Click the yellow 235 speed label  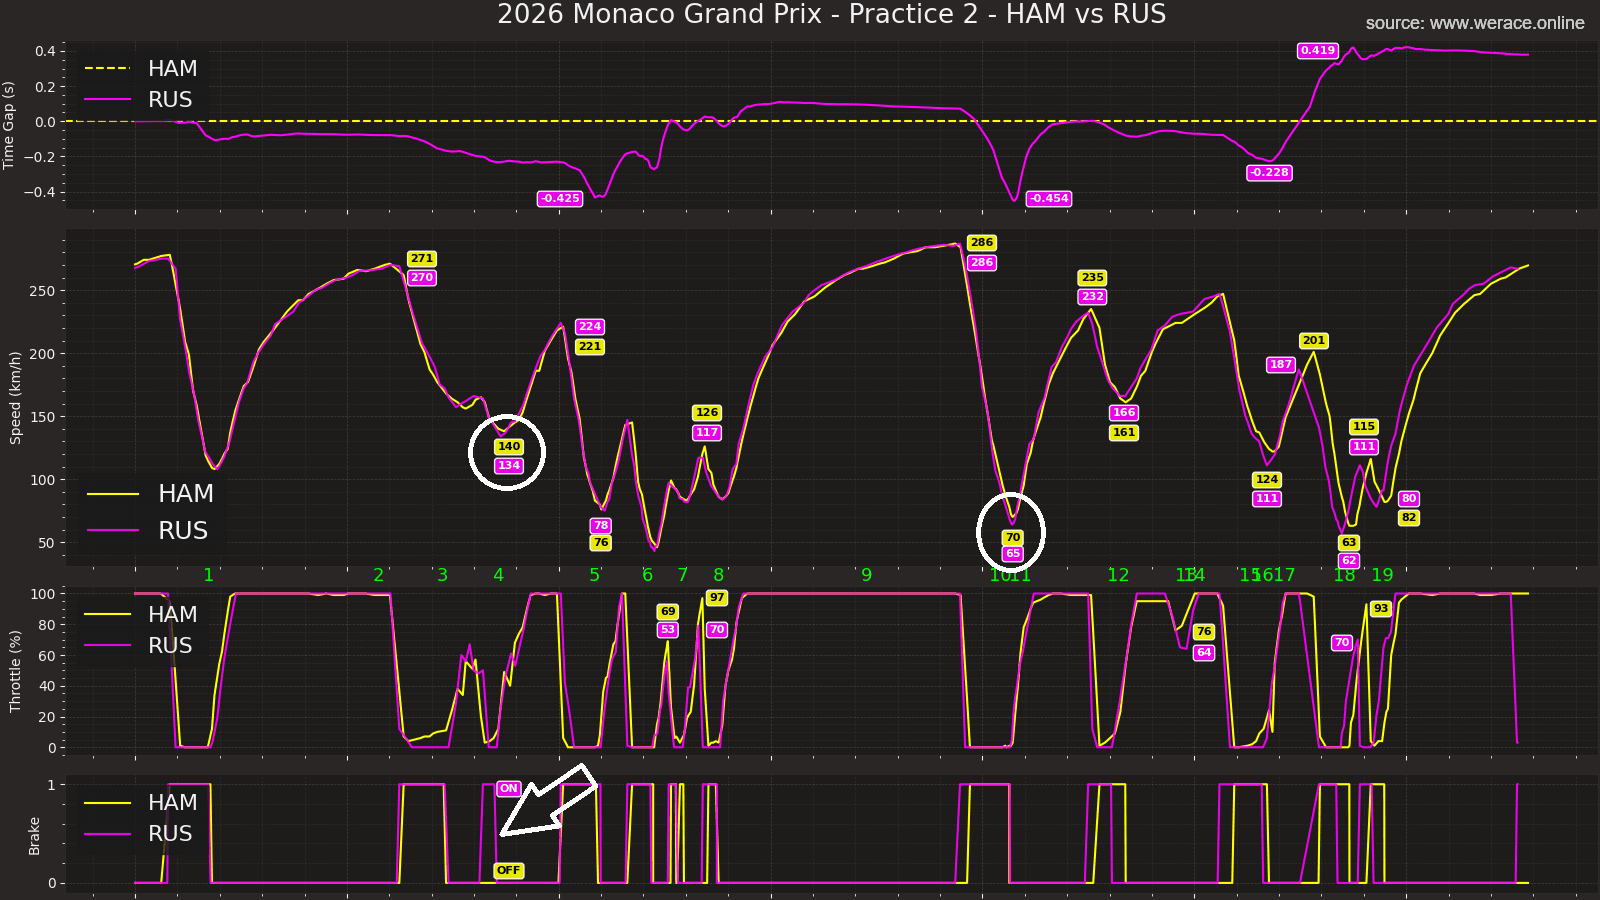tap(1092, 277)
